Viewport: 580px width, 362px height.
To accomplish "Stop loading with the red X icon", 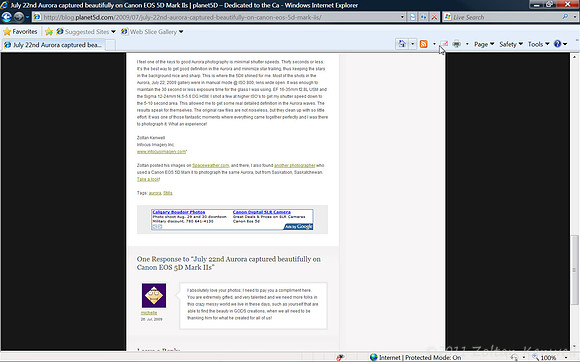I will (434, 17).
